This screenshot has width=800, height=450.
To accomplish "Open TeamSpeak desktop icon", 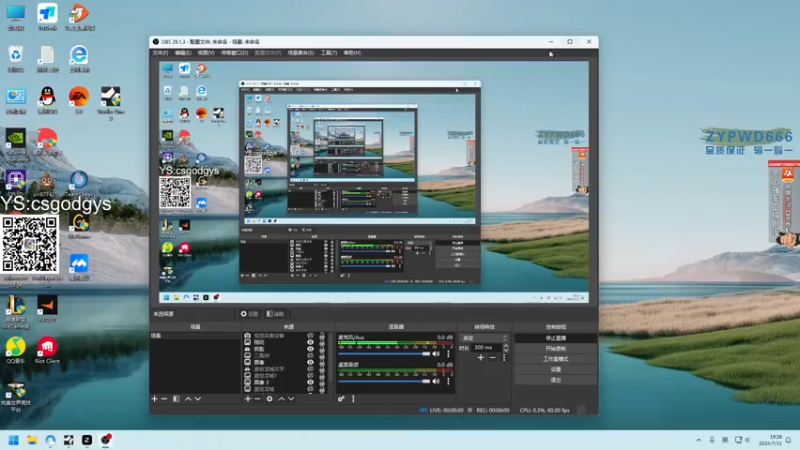I will point(79,184).
